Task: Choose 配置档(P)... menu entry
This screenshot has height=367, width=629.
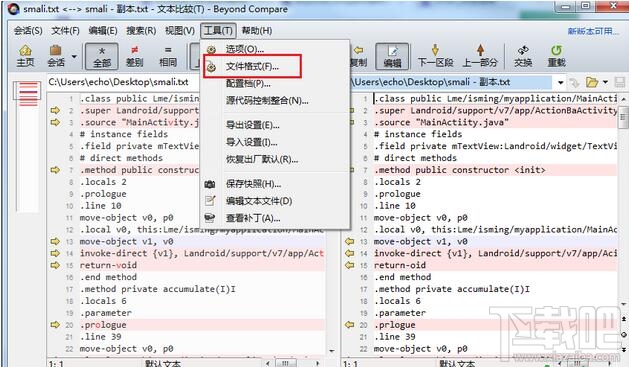Action: 275,83
